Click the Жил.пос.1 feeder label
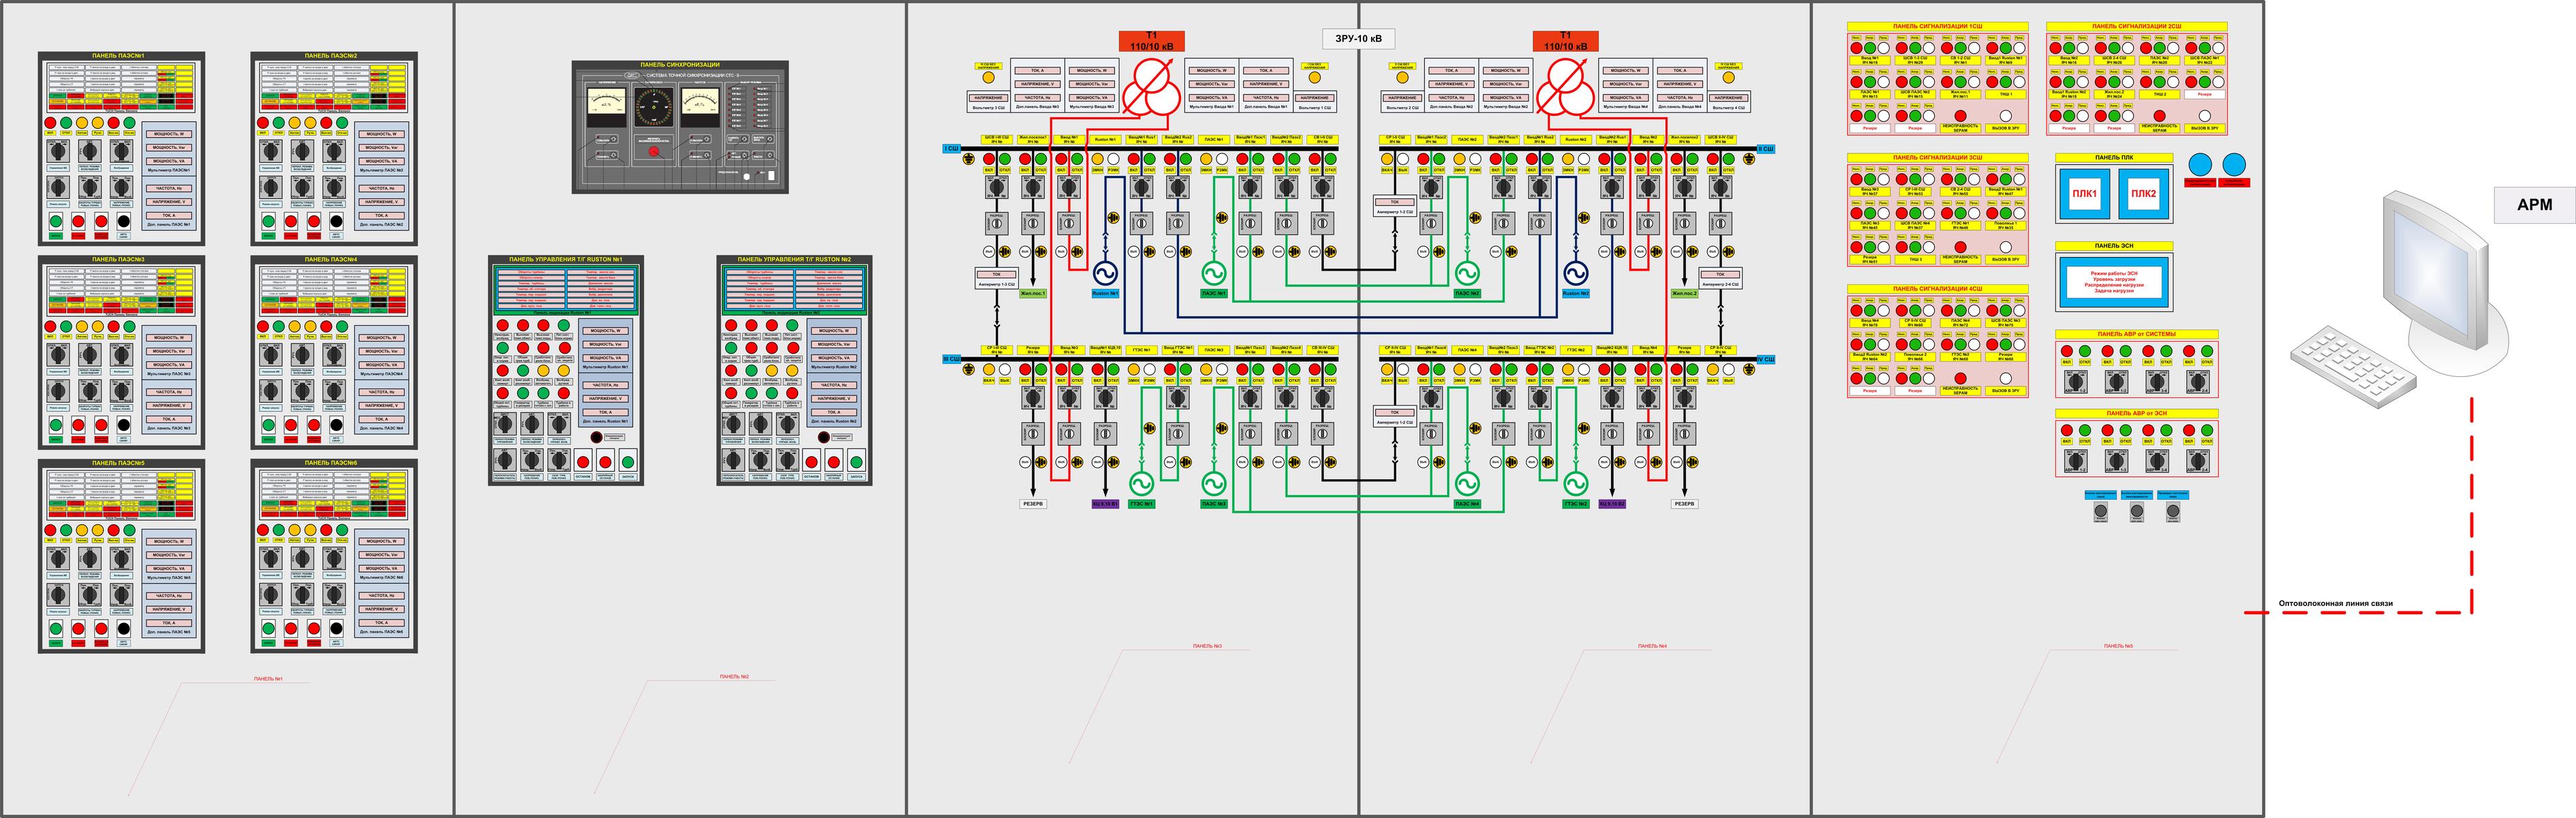 click(1033, 294)
